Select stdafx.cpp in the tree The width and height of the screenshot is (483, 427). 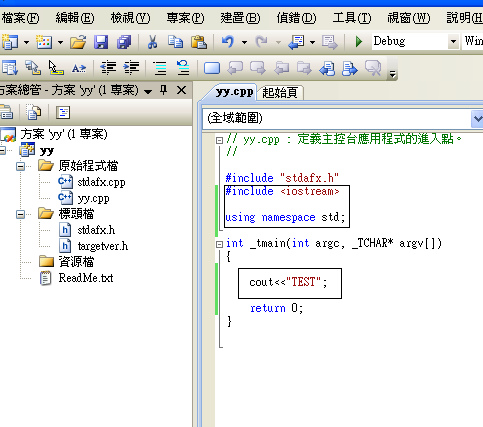pos(101,182)
